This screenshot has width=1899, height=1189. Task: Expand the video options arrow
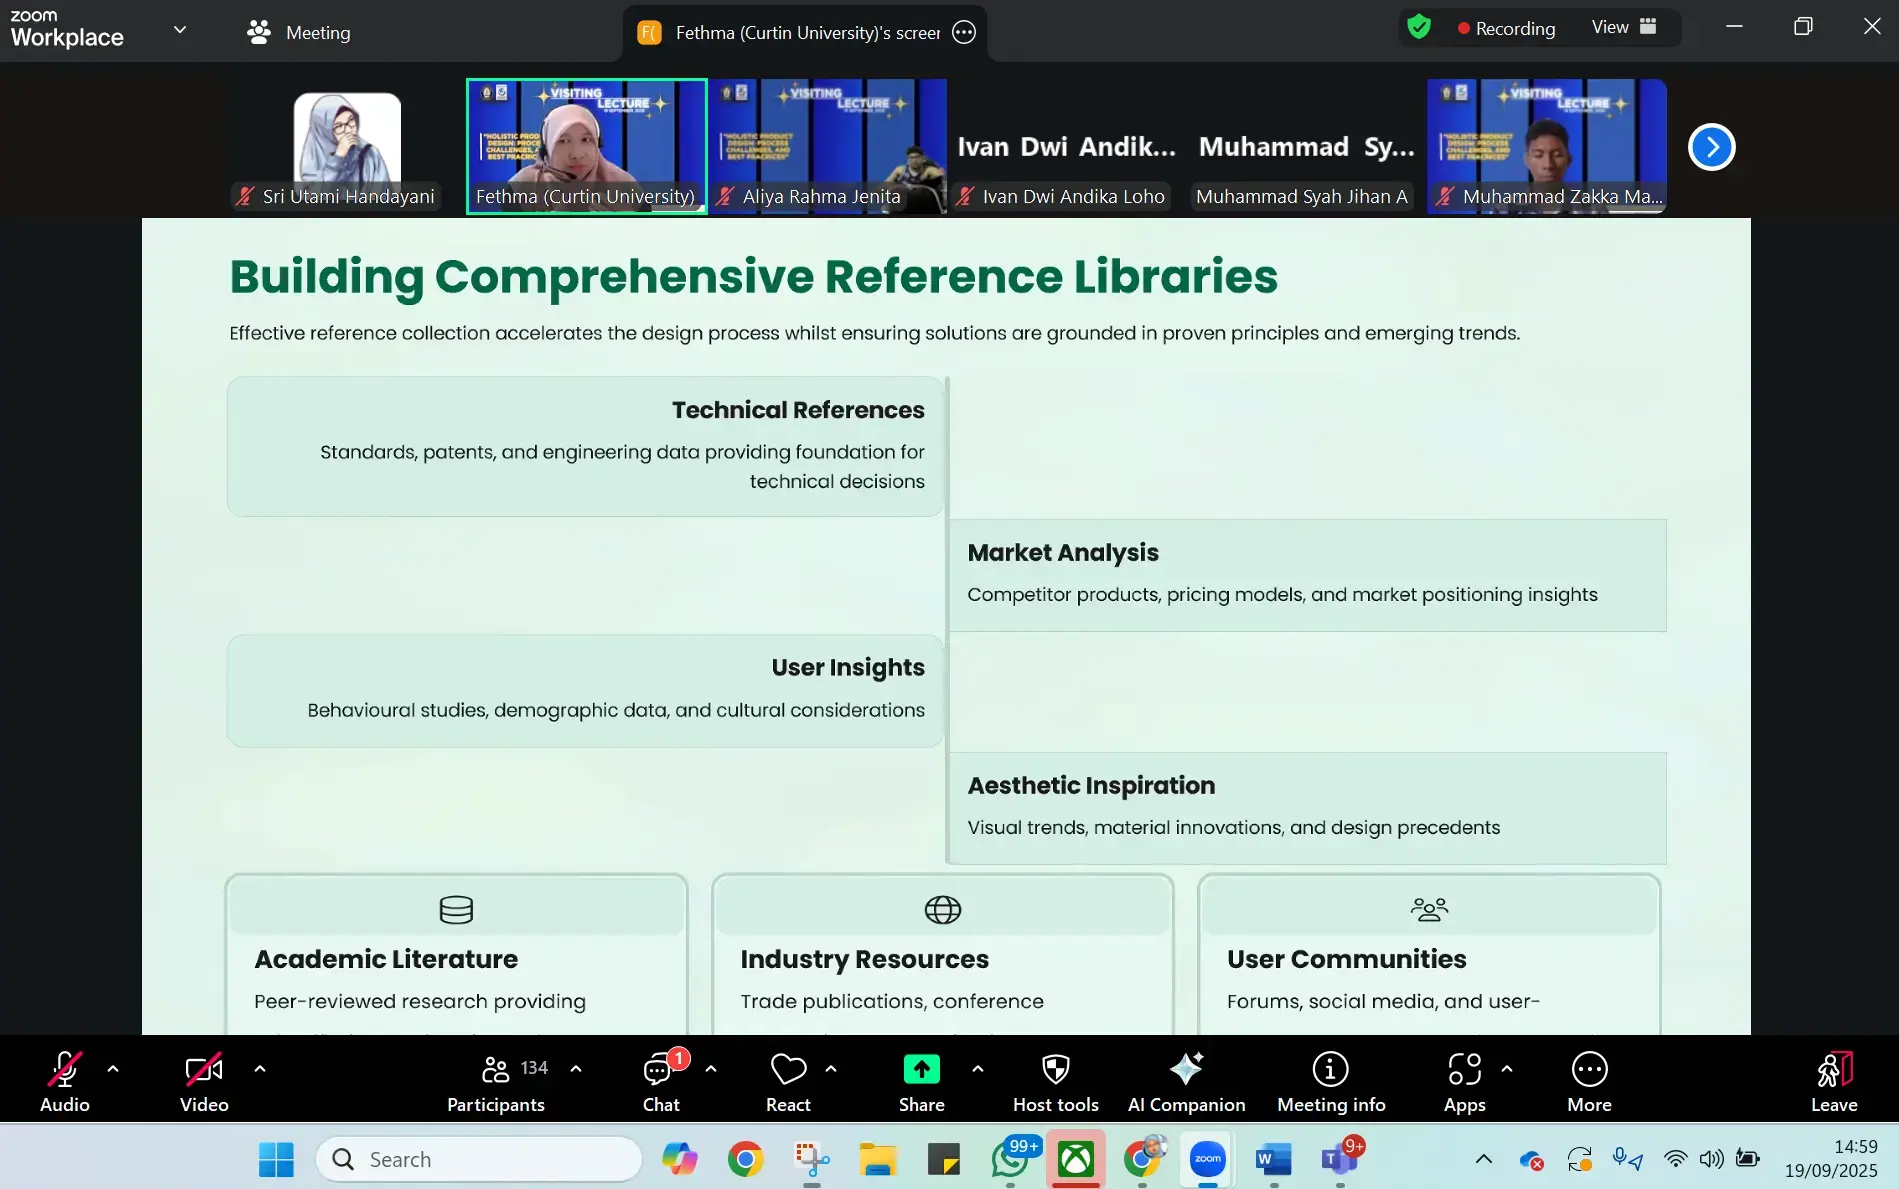click(260, 1068)
